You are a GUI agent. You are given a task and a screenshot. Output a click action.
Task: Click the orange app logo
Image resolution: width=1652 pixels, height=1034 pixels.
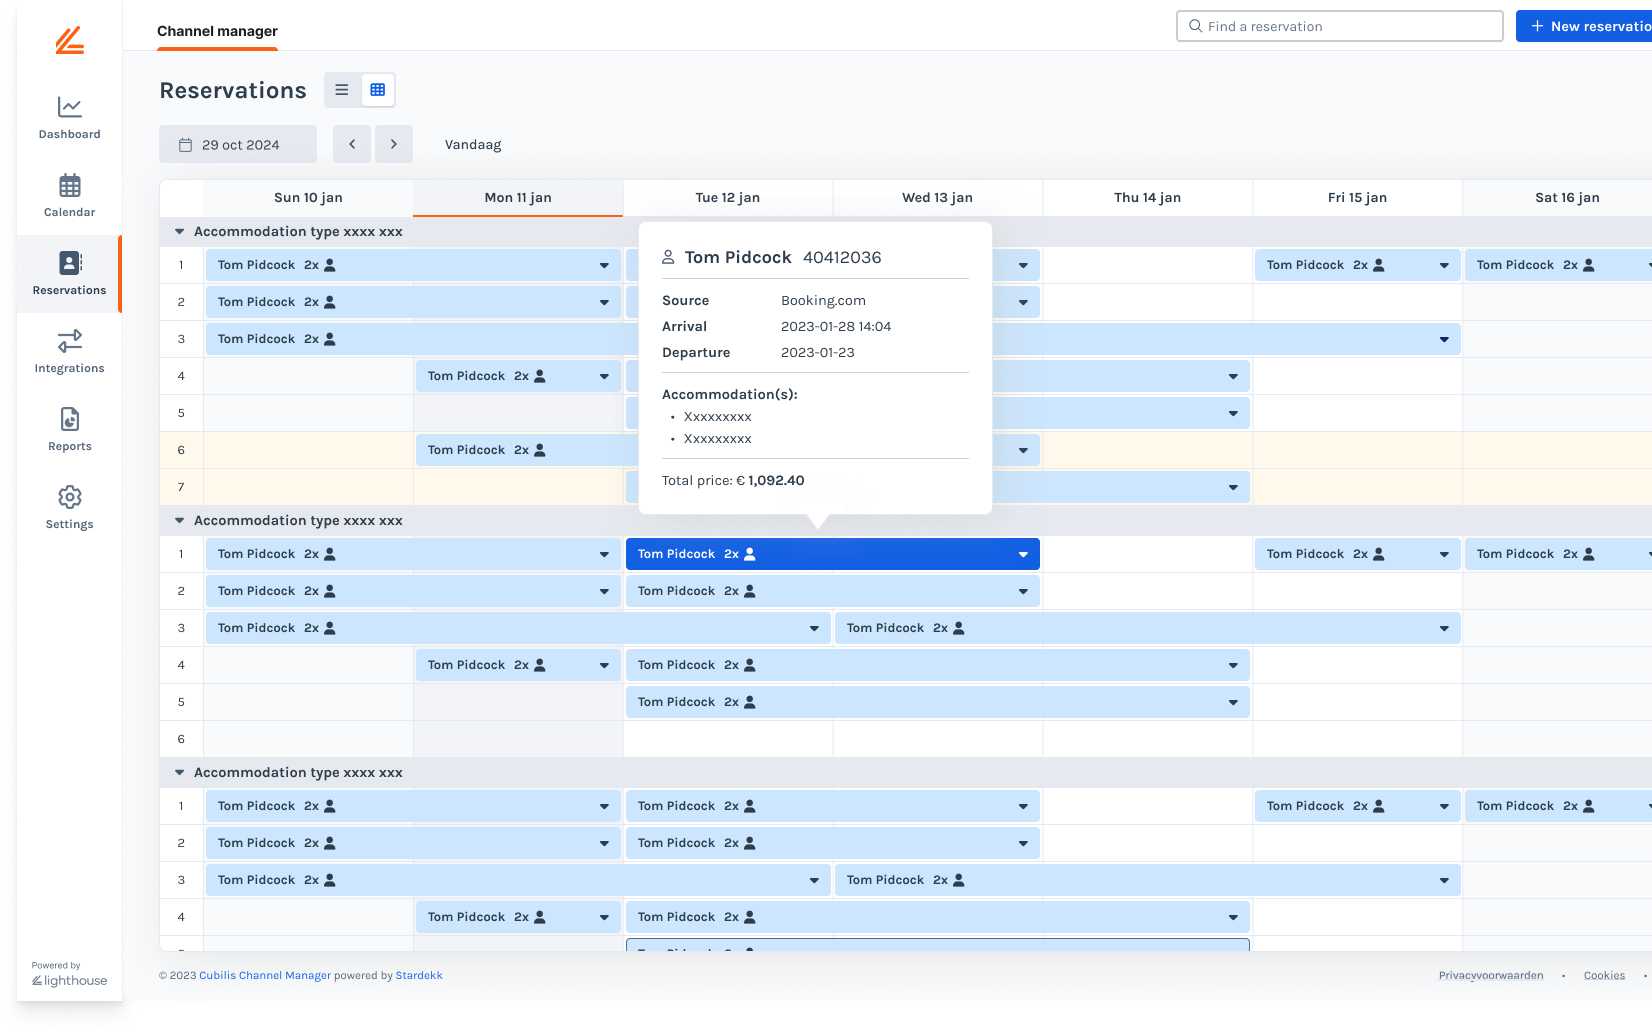click(x=69, y=41)
